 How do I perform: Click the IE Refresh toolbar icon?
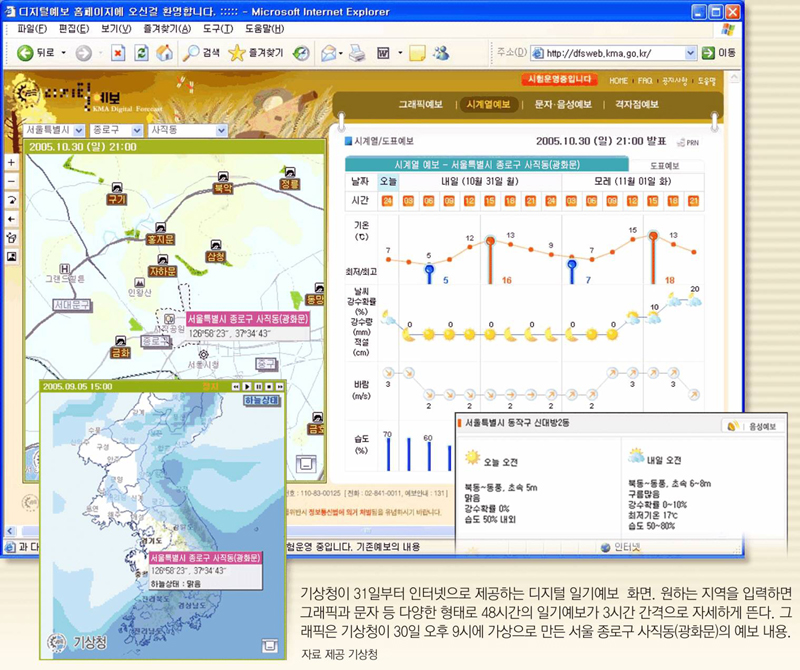tap(140, 52)
